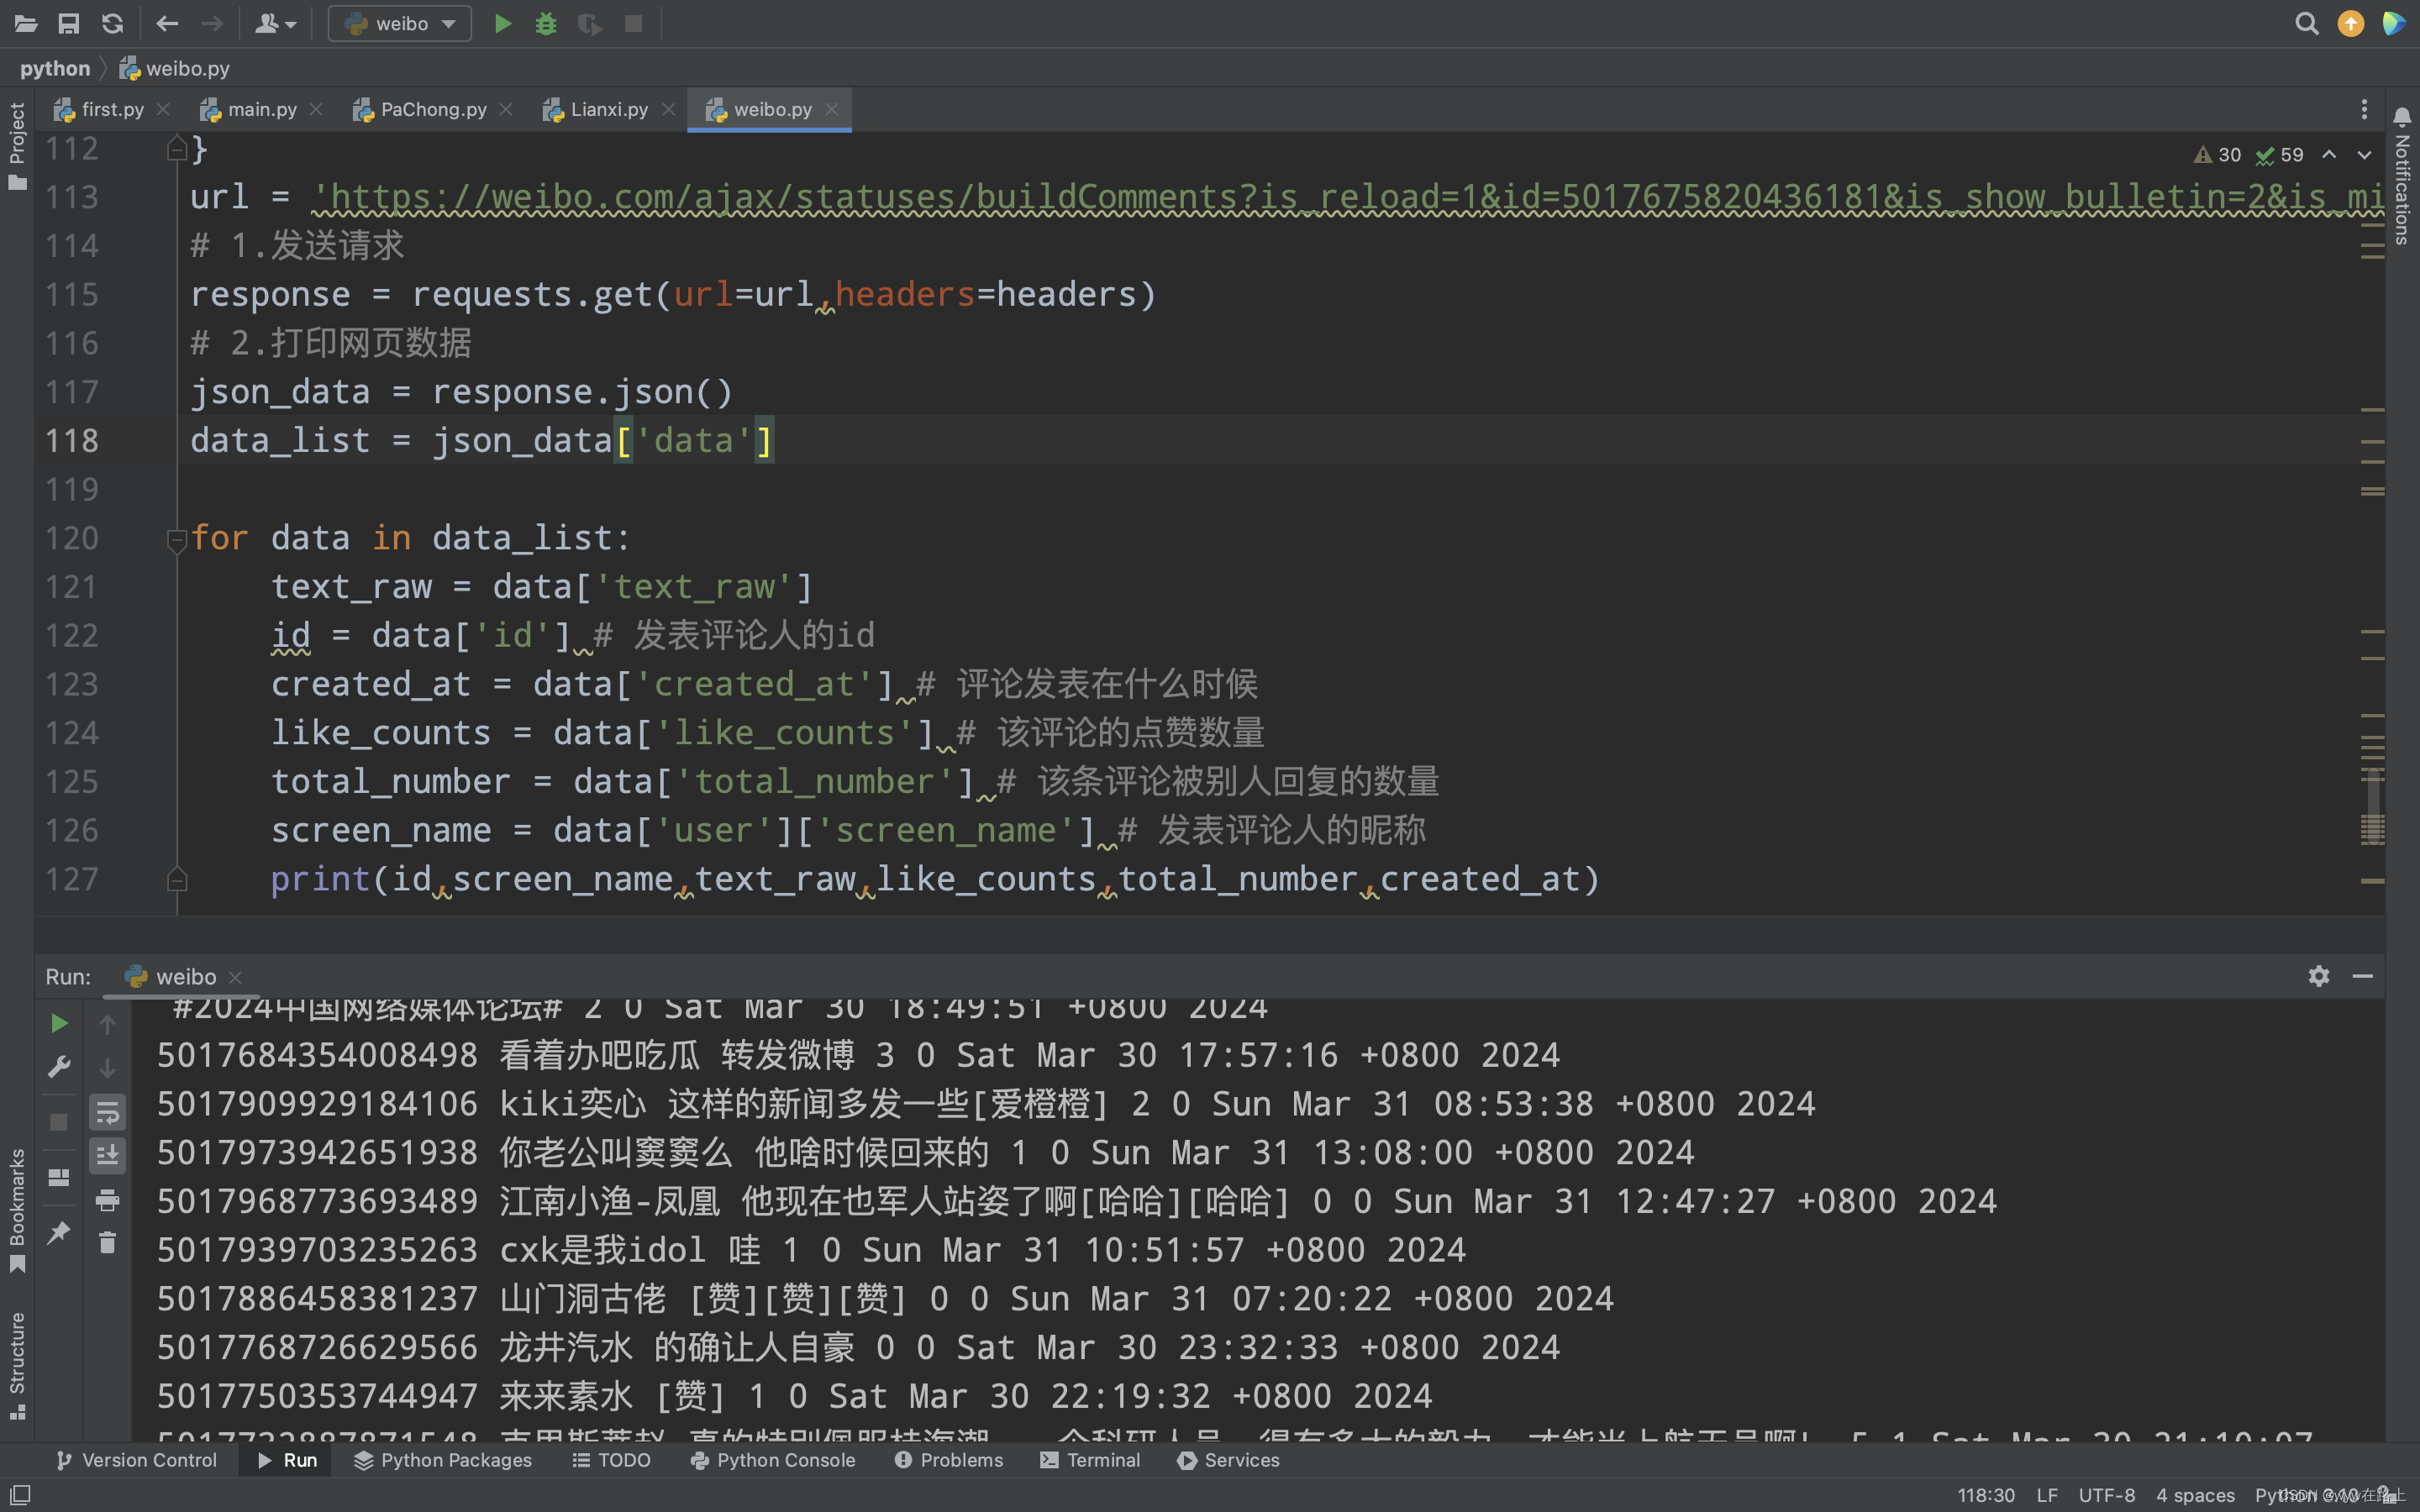Open the Structure tool window
This screenshot has width=2420, height=1512.
[17, 1364]
